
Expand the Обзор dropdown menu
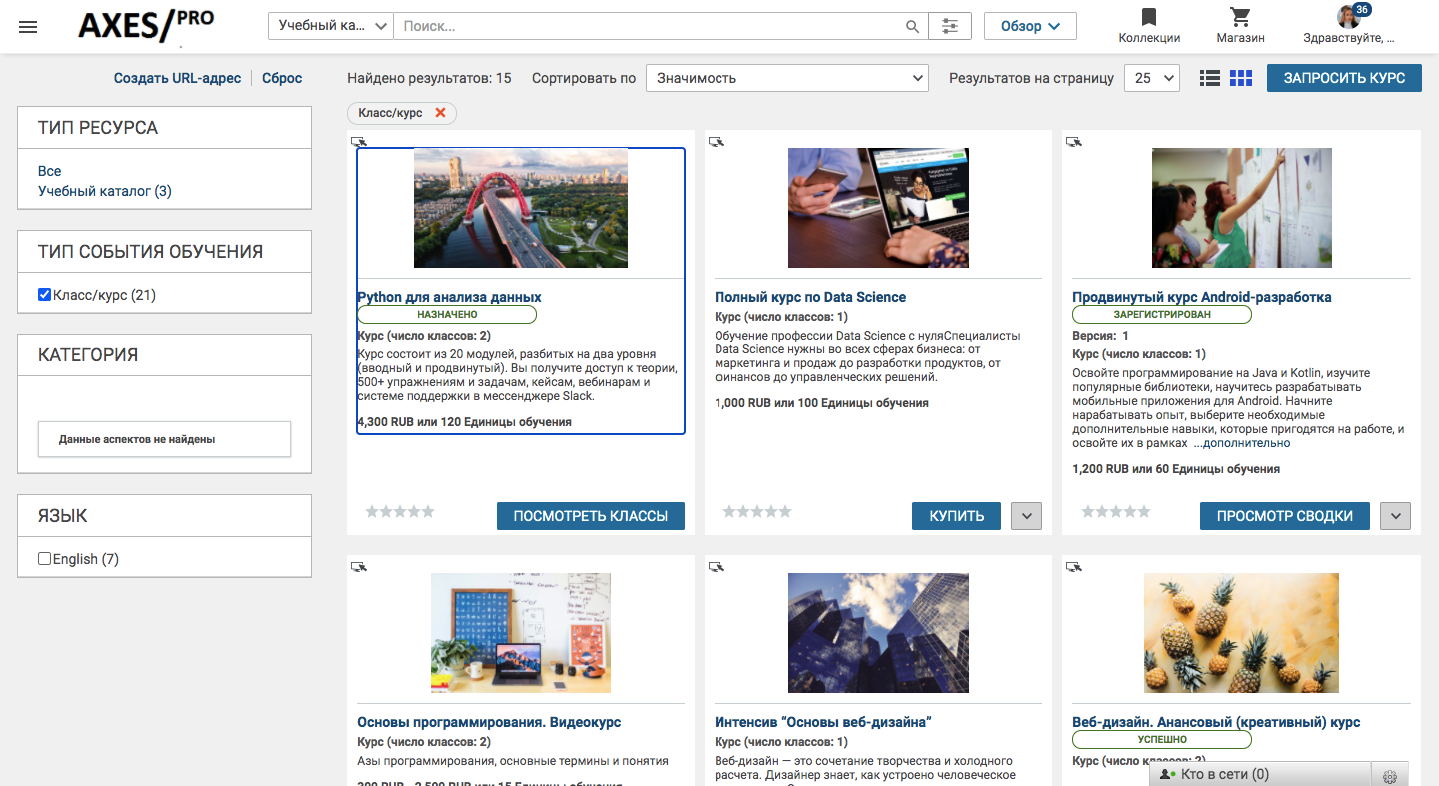point(1030,26)
